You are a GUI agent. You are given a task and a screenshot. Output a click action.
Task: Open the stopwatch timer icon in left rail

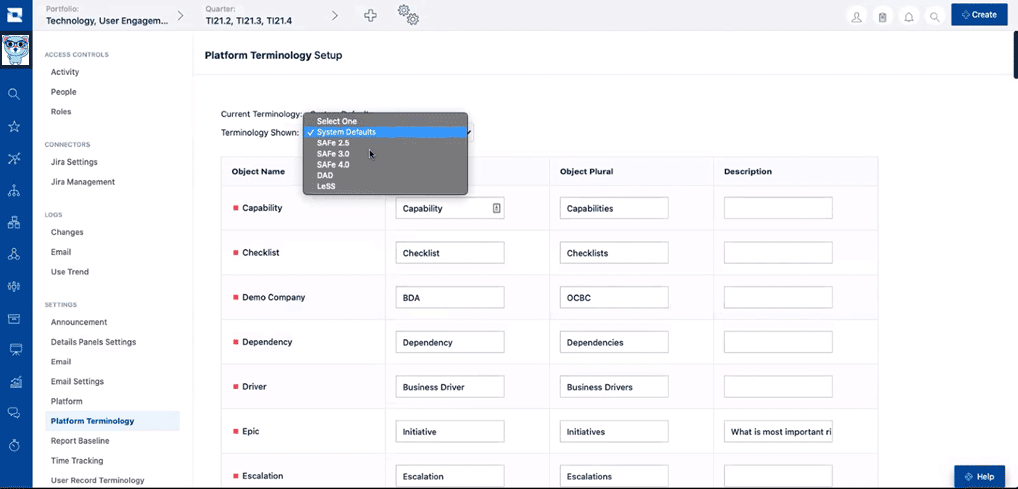pos(14,445)
